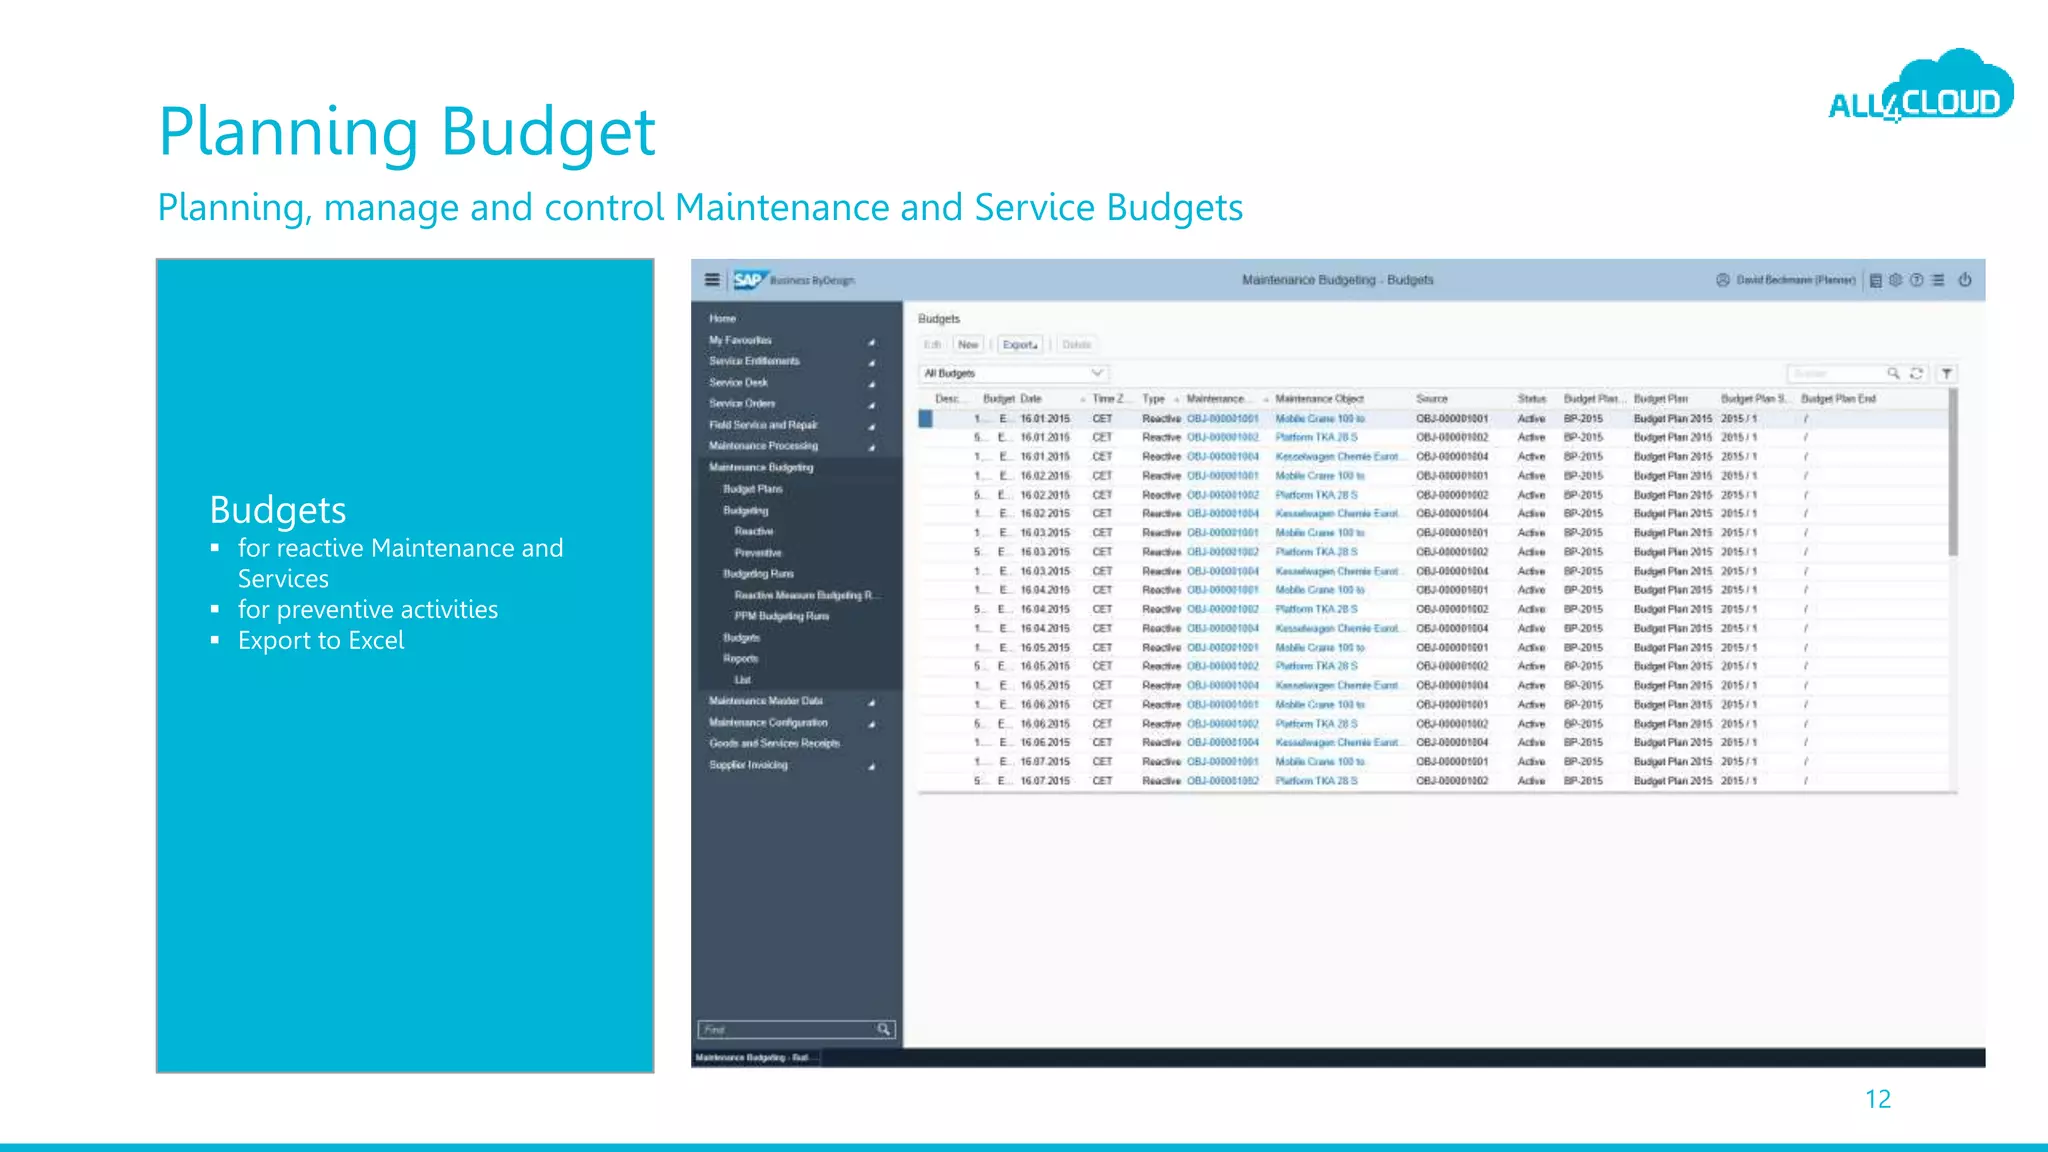Select Reactive under Budgeting

[754, 531]
